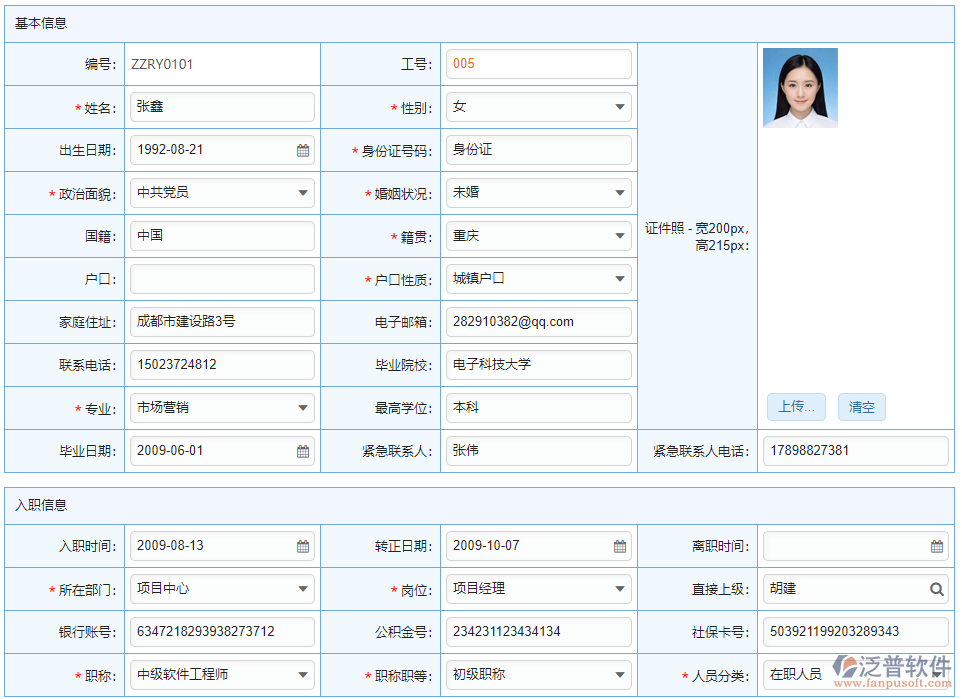Screen dimensions: 962x699
Task: Open calendar picker for 毕业日期
Action: click(x=303, y=451)
